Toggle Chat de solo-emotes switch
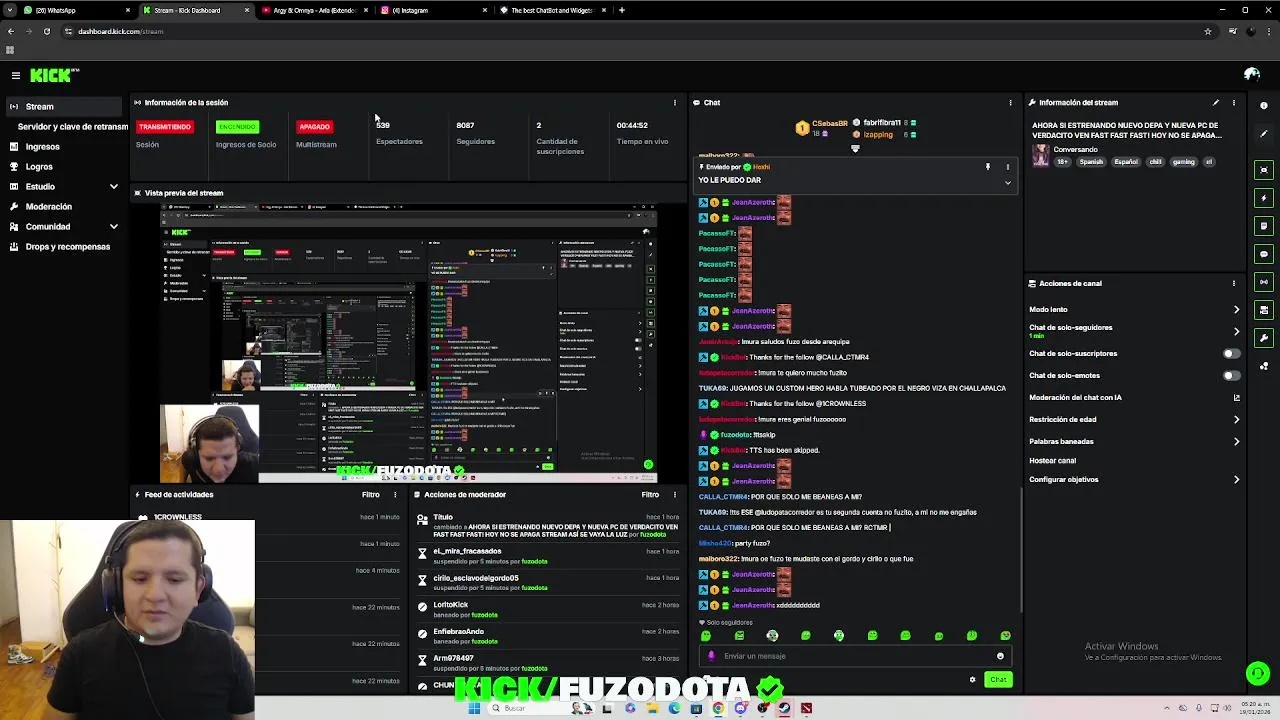 click(1231, 375)
